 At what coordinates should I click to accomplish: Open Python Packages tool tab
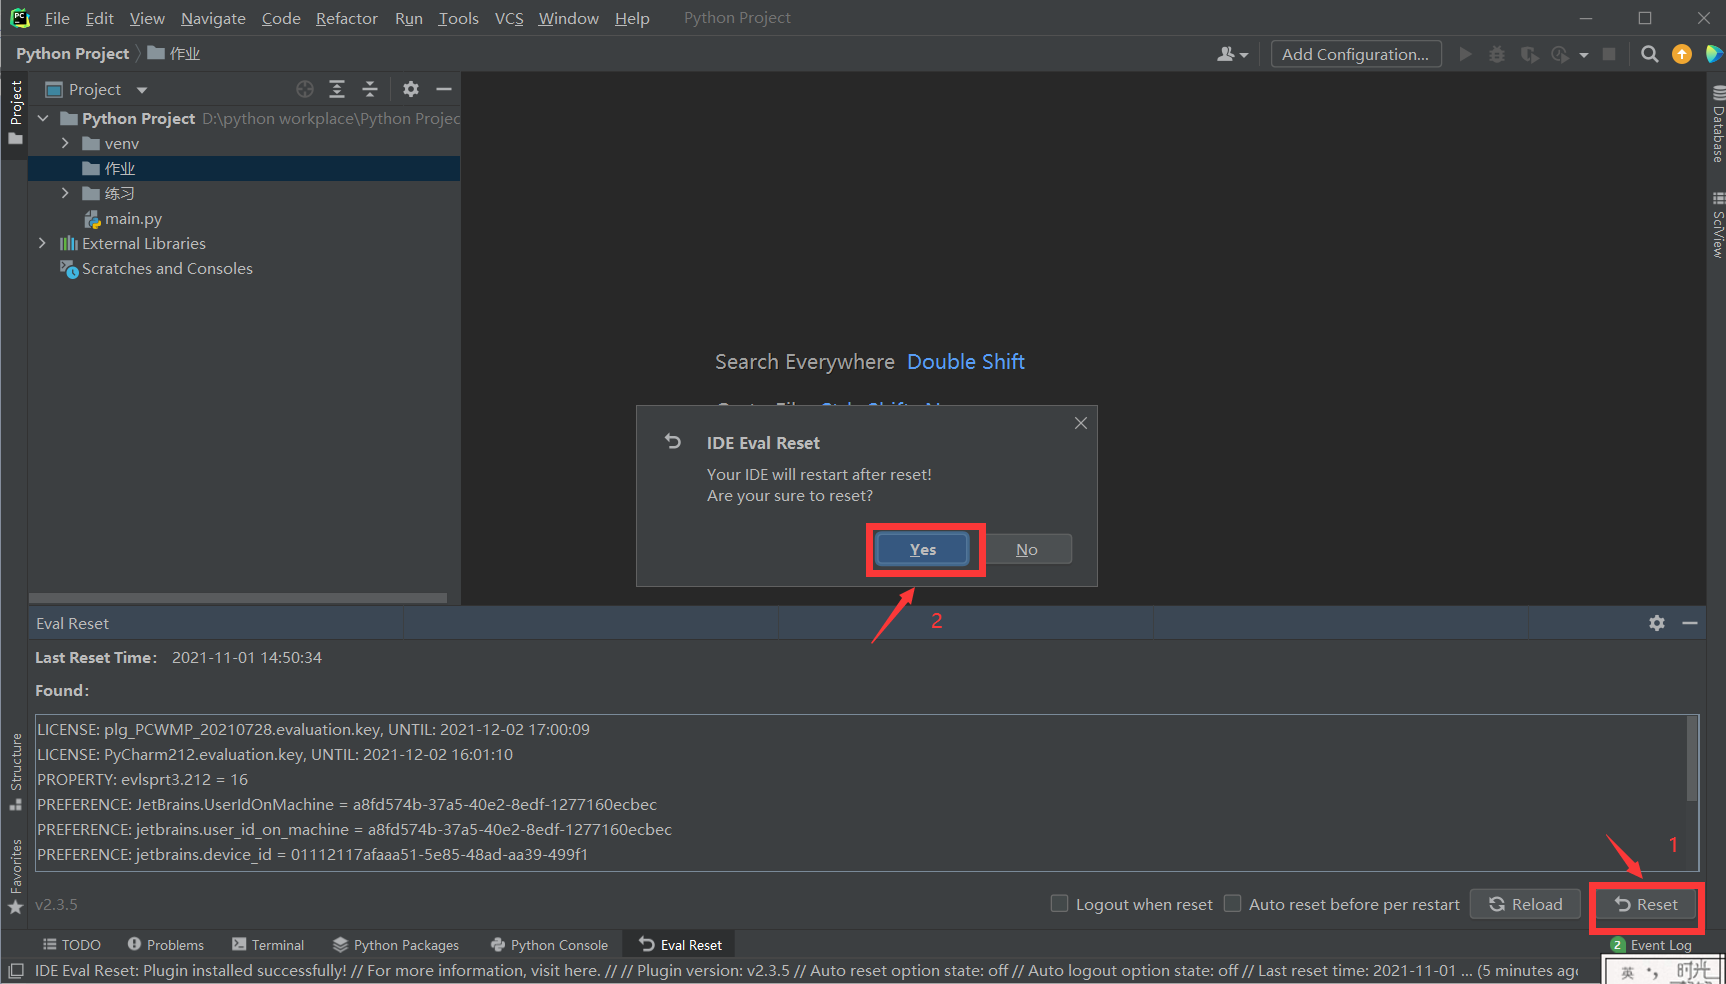tap(396, 945)
